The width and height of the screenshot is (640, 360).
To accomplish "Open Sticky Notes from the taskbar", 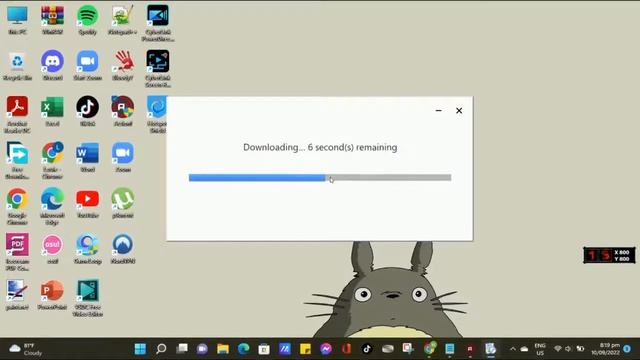I will 305,349.
